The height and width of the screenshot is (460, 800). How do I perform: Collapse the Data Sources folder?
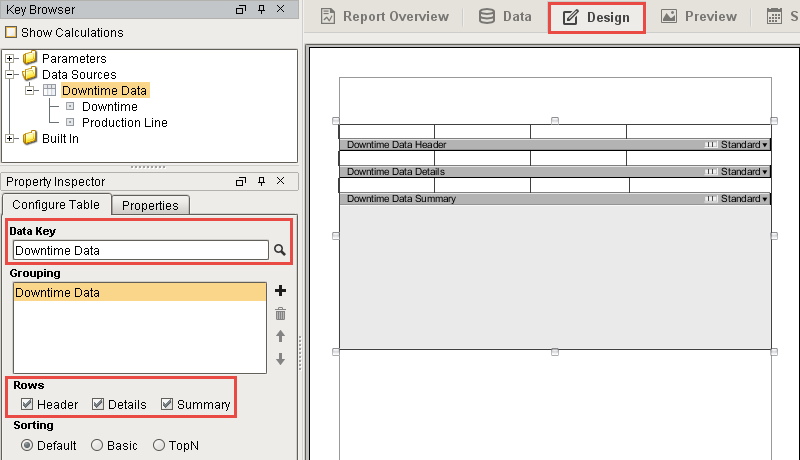(x=9, y=74)
